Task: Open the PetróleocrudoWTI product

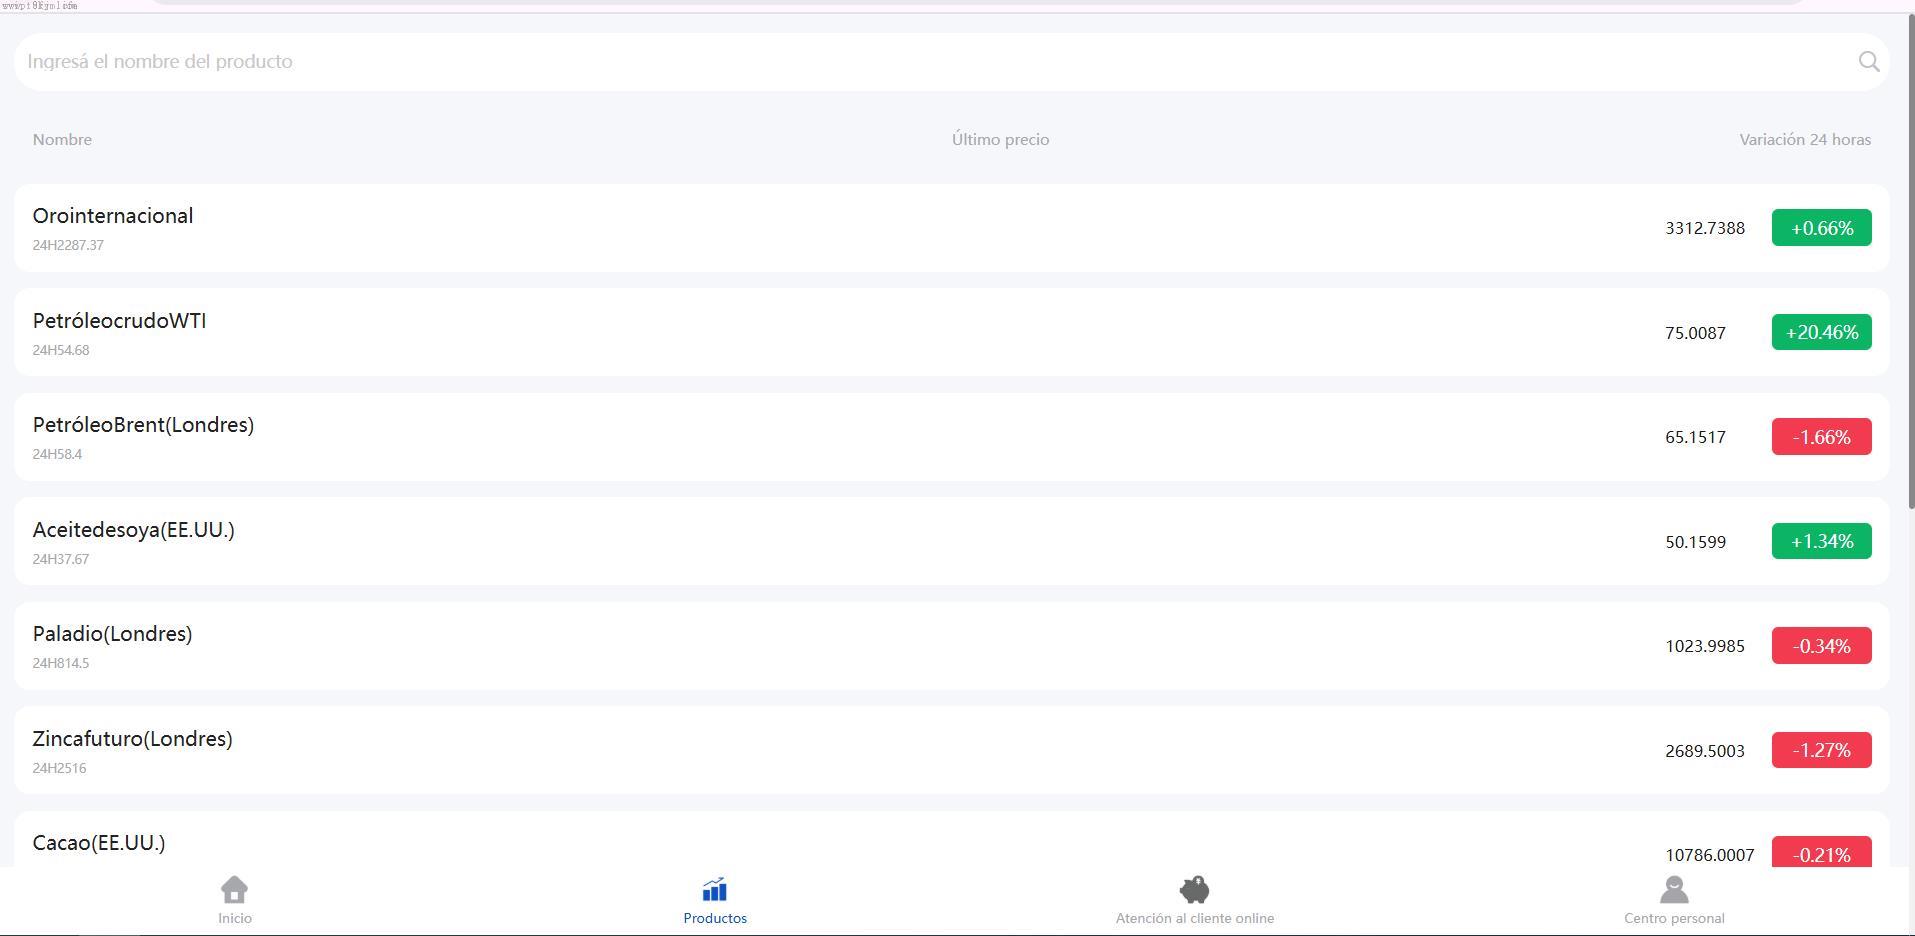Action: point(119,321)
